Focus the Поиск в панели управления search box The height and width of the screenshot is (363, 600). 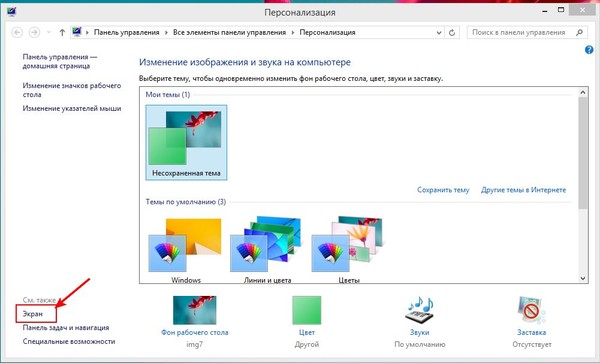[527, 33]
